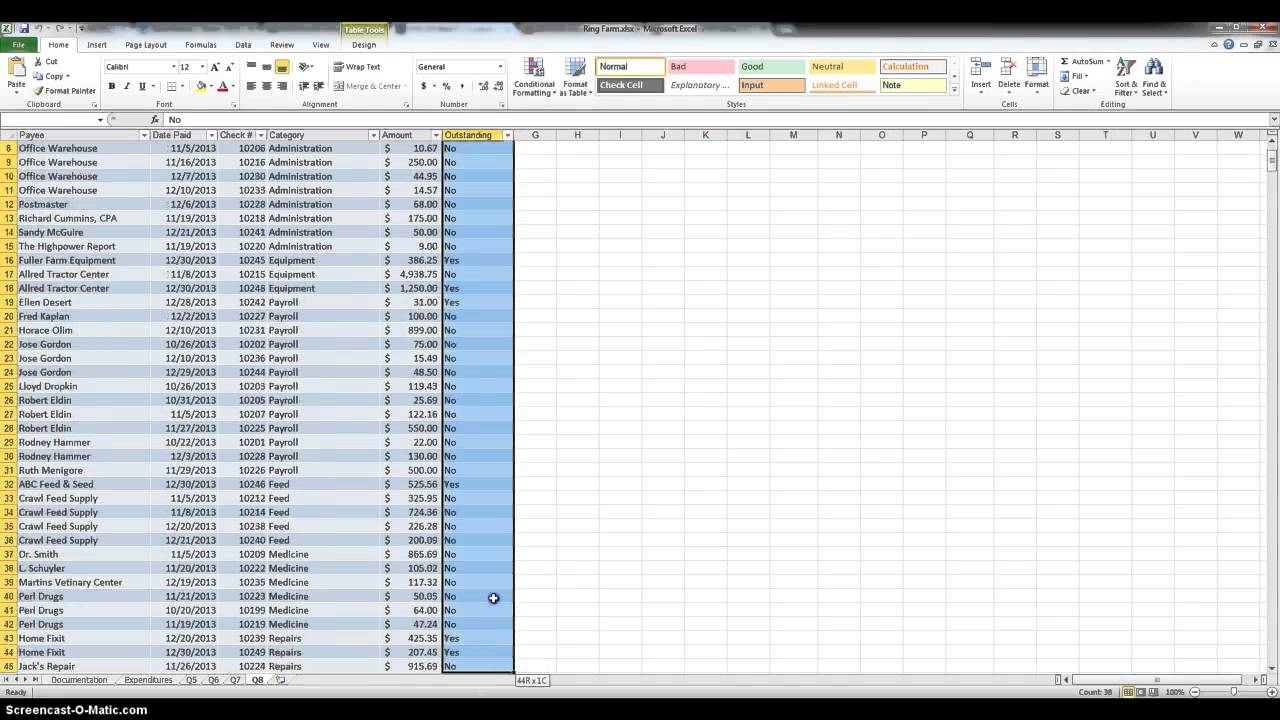Open the Calibri font name dropdown

[x=173, y=67]
